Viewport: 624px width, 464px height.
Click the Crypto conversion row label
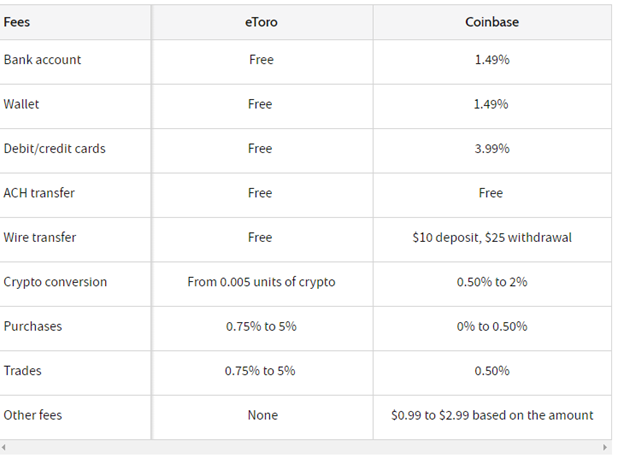click(x=55, y=282)
